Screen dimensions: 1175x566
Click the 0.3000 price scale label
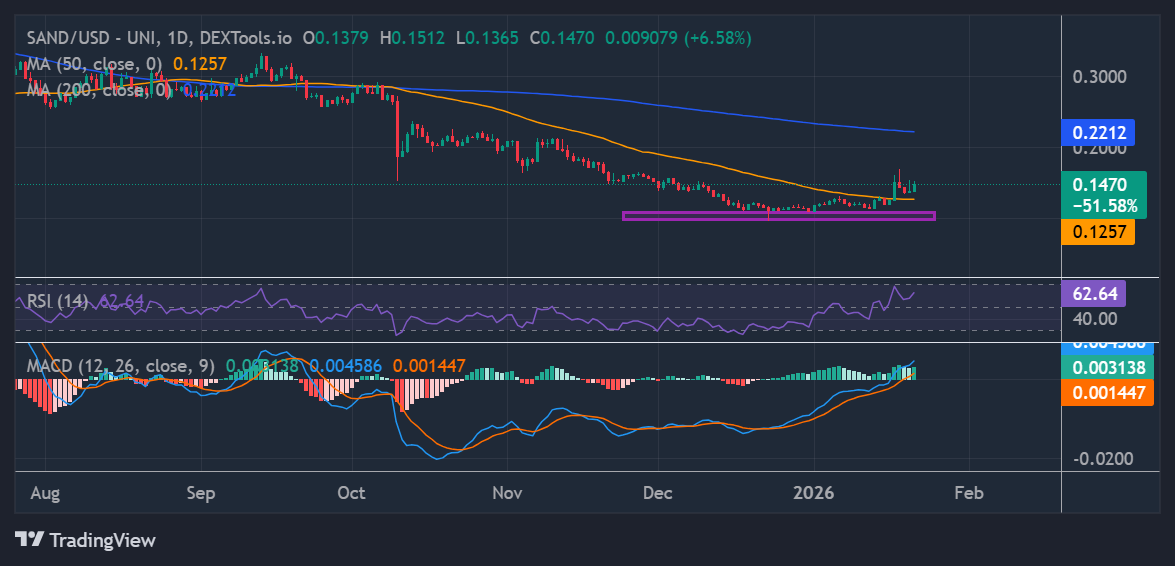1099,77
